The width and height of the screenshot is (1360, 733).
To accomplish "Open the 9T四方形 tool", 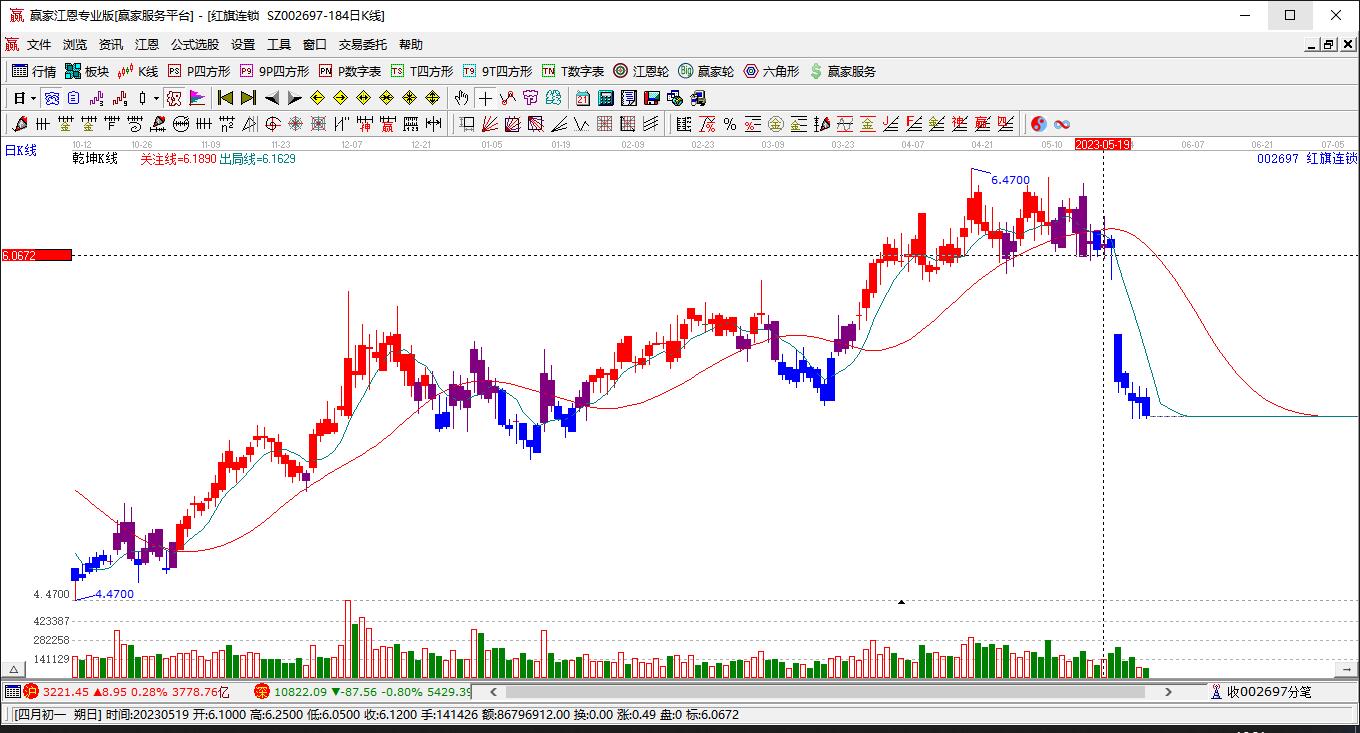I will [497, 71].
